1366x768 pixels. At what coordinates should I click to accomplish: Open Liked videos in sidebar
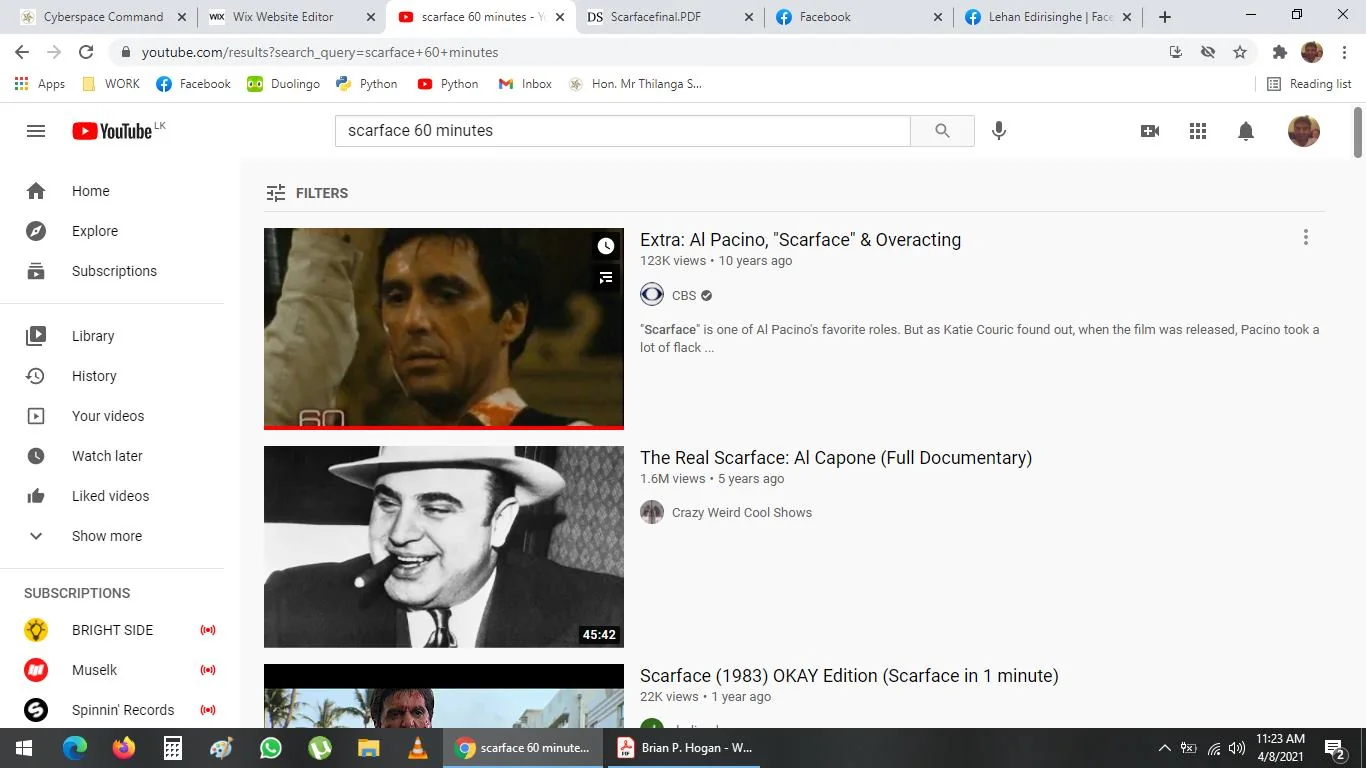[x=112, y=496]
